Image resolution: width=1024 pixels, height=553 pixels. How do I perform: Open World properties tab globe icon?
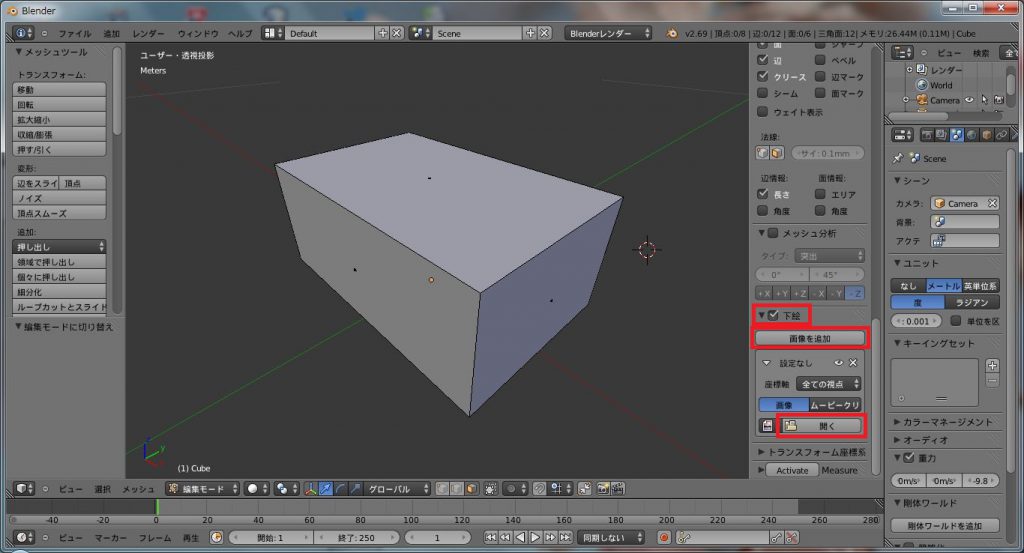[x=971, y=135]
